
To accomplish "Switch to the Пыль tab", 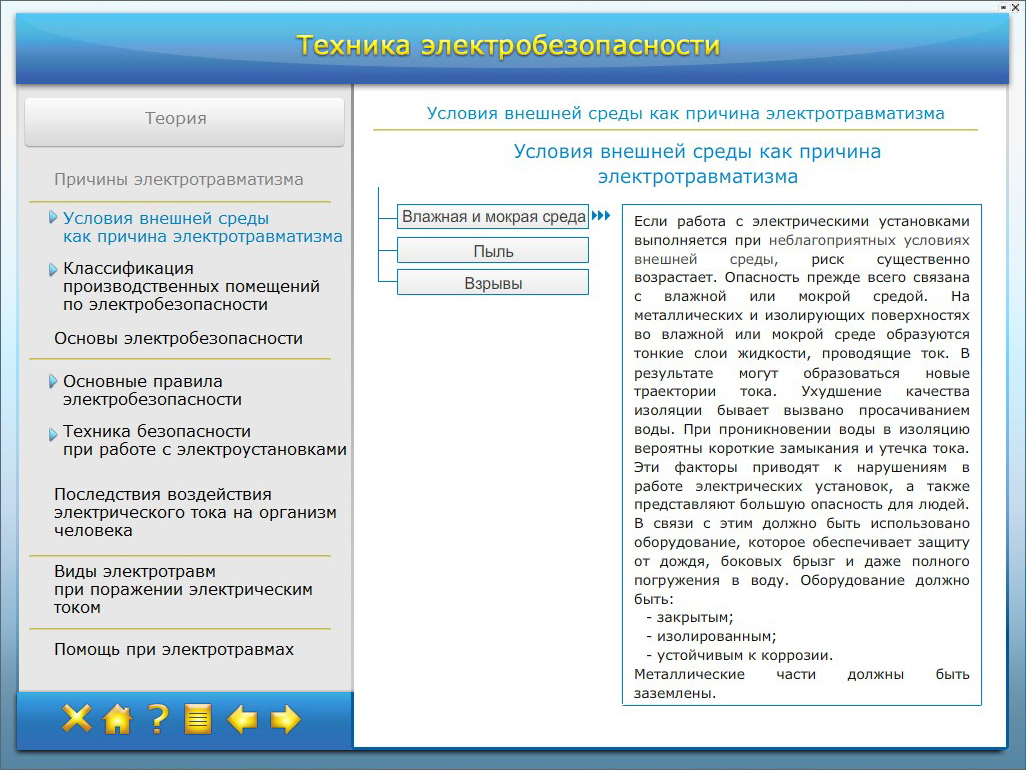I will point(493,251).
